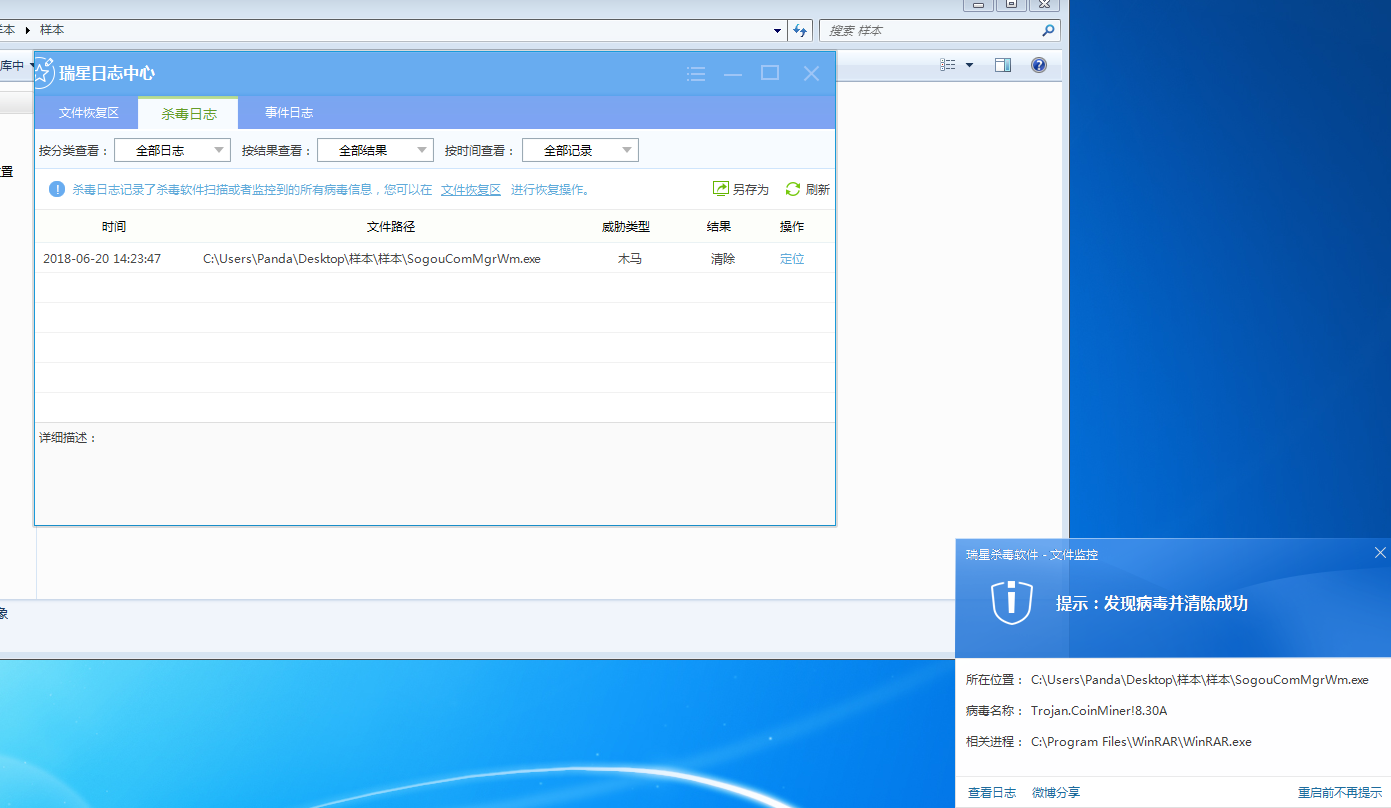Click 微博分享 in the notification popup

[1056, 792]
